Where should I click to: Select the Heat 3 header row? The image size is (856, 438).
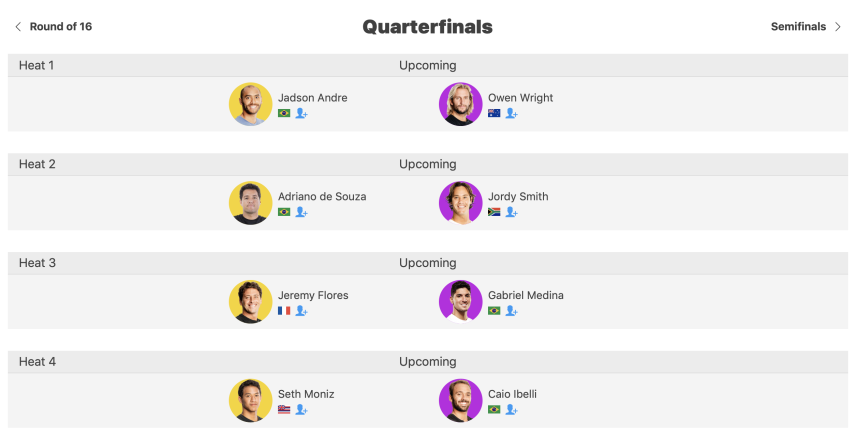(x=428, y=263)
